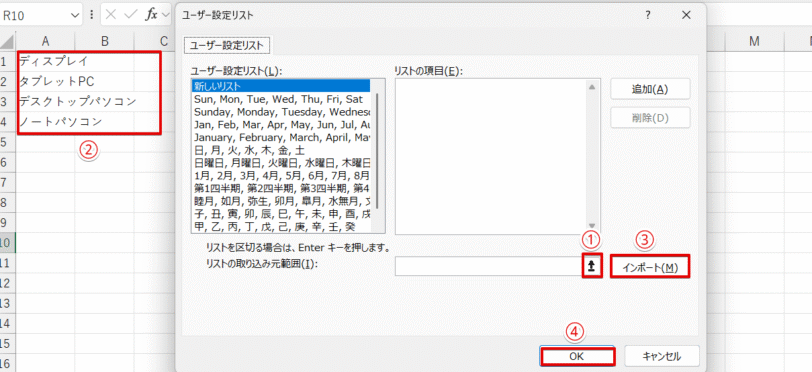The image size is (812, 372).
Task: Select the 睦月, 如月, 弥生 list entry
Action: [281, 201]
